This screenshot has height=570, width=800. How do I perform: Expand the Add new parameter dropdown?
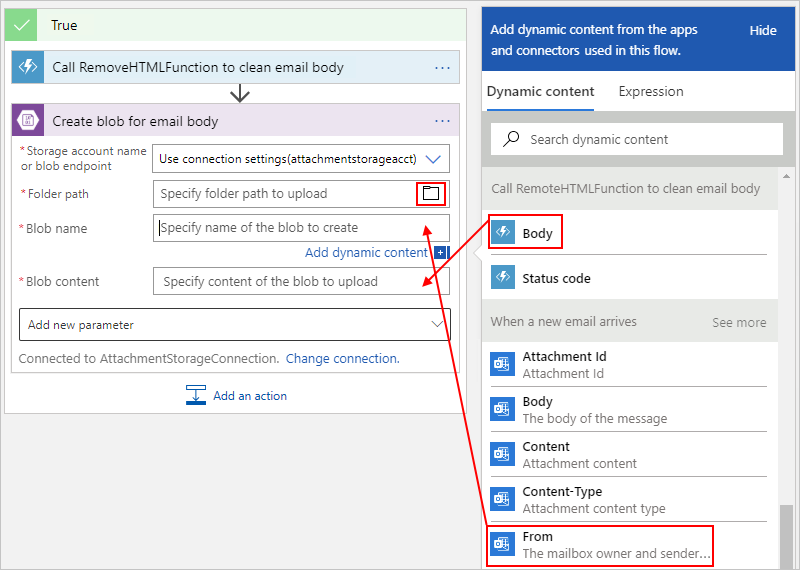click(235, 325)
